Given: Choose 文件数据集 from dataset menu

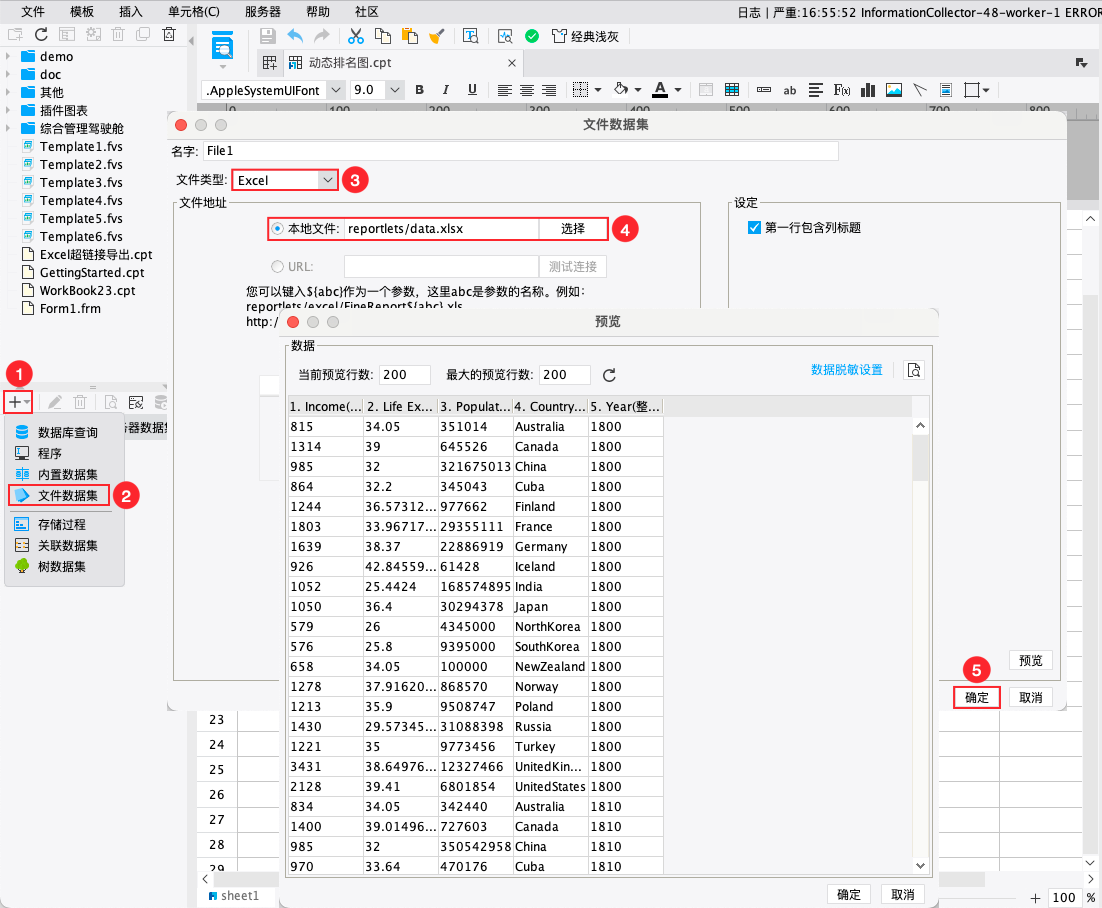Looking at the screenshot, I should 59,495.
